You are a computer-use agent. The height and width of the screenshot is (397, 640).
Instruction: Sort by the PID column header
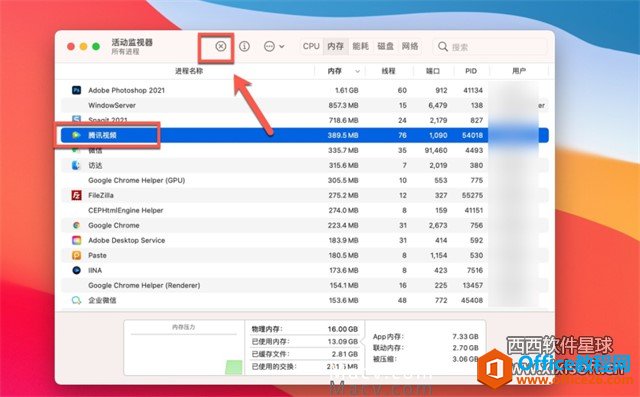[471, 71]
